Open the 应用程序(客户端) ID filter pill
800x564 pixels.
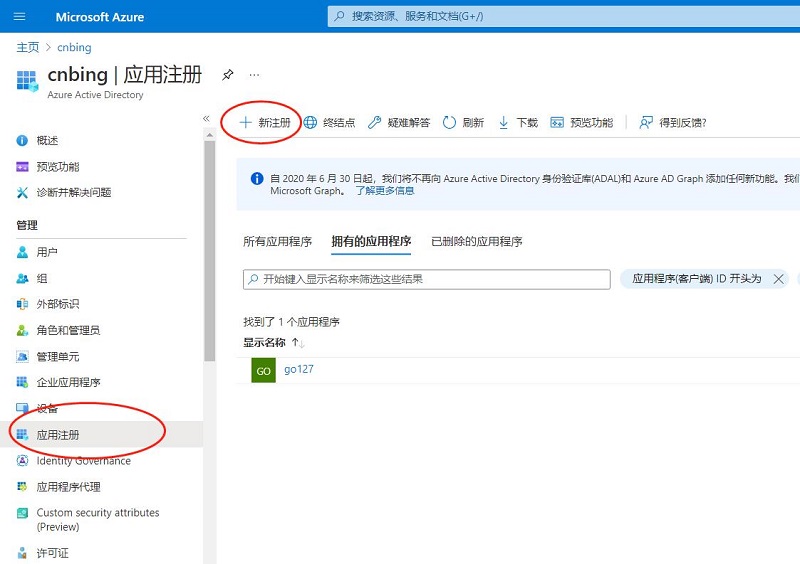(696, 279)
